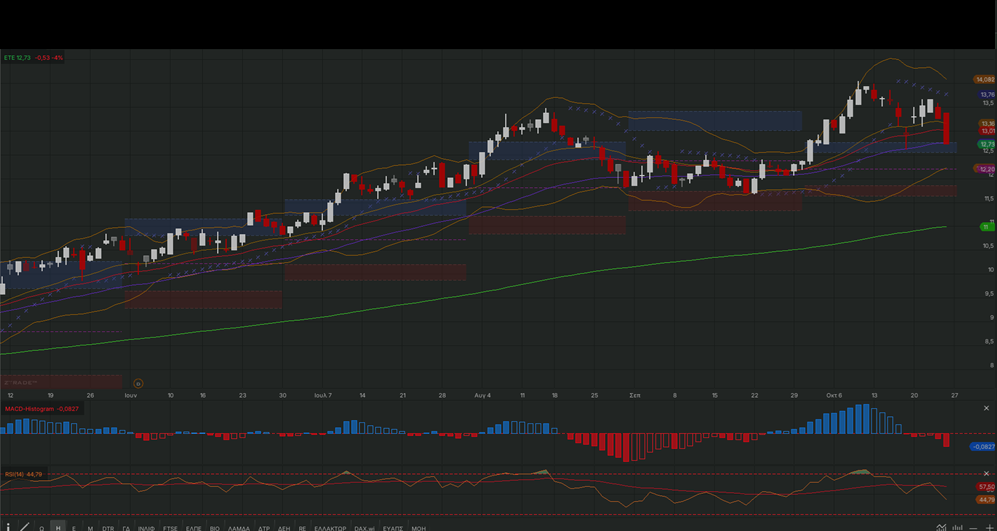Click the circular marker on the date axis
This screenshot has width=997, height=531.
click(139, 383)
